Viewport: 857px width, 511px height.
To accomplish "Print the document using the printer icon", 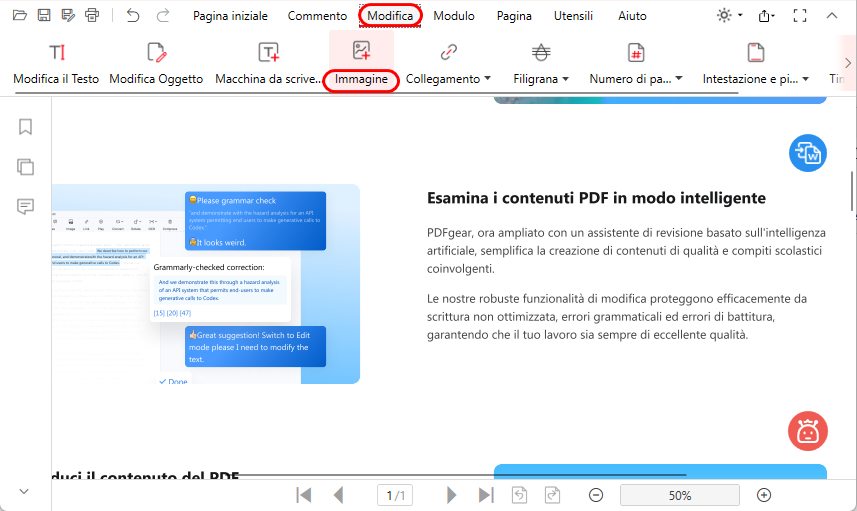I will pos(92,15).
